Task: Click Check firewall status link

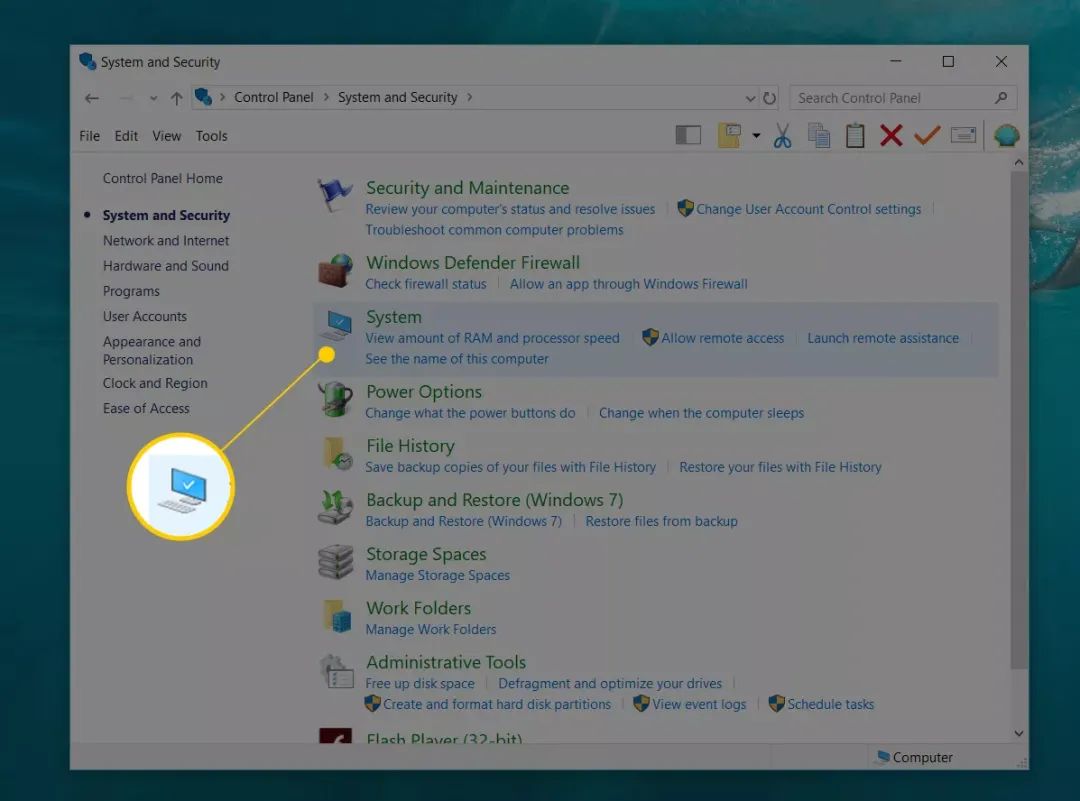Action: click(x=426, y=284)
